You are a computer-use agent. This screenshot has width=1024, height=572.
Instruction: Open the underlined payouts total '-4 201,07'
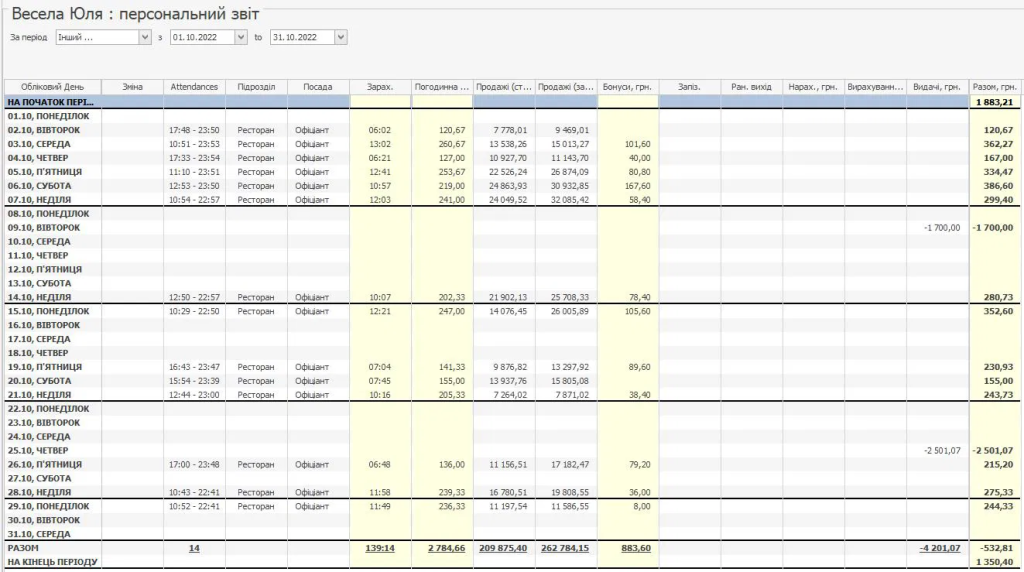940,548
